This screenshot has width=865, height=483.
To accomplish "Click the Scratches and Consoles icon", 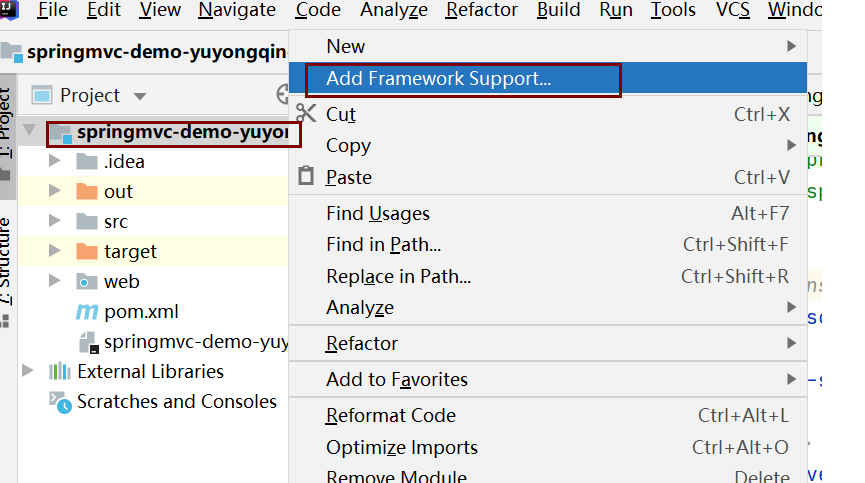I will (x=60, y=402).
